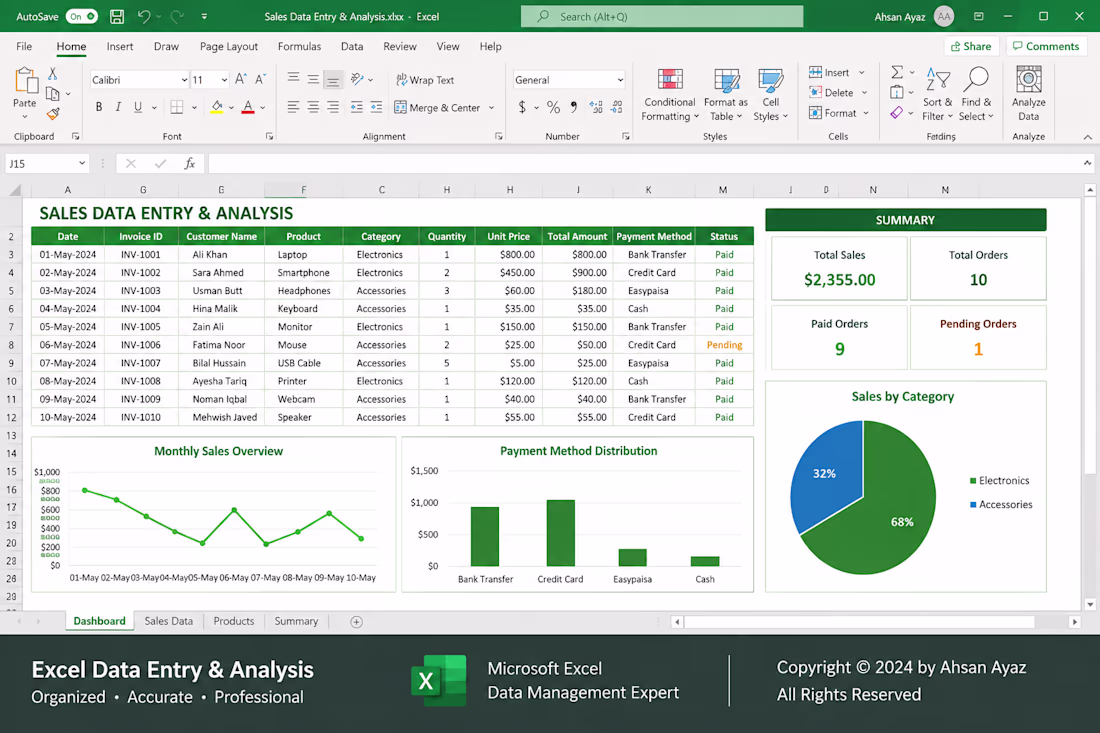This screenshot has height=733, width=1100.
Task: Toggle Bold formatting
Action: [x=99, y=107]
